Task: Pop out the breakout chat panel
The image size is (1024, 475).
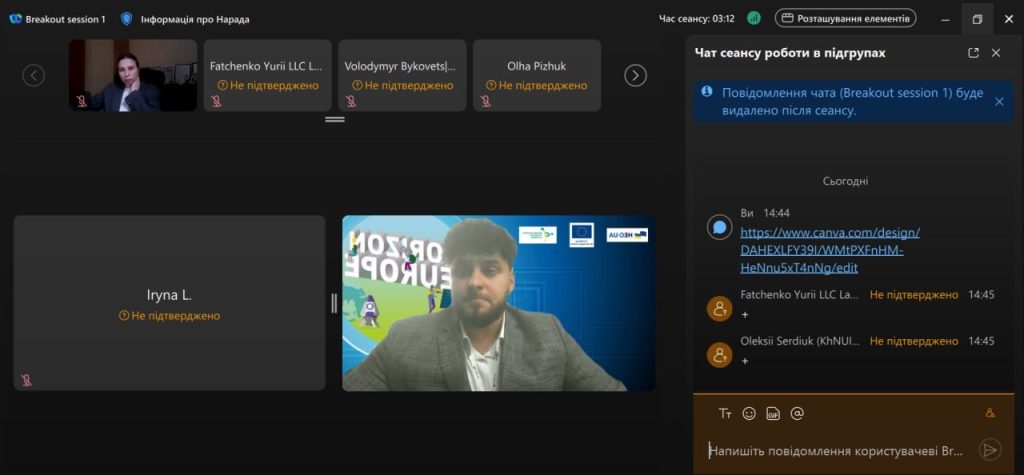Action: point(973,53)
